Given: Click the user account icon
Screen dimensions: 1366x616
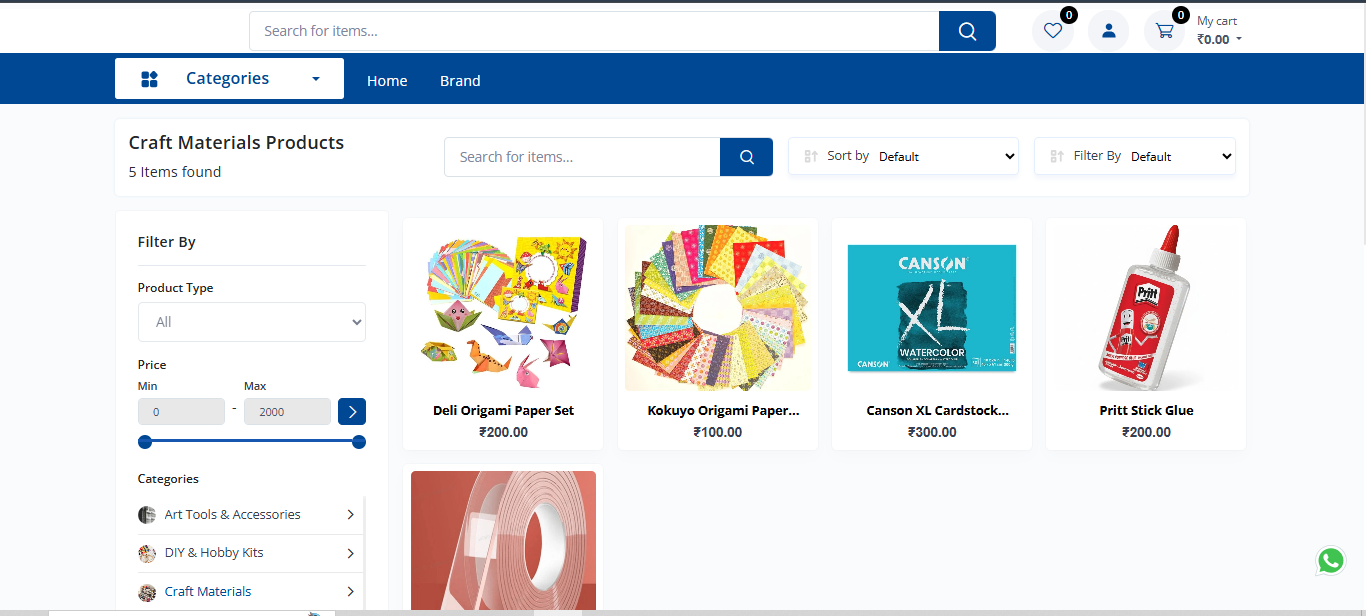Looking at the screenshot, I should coord(1108,31).
